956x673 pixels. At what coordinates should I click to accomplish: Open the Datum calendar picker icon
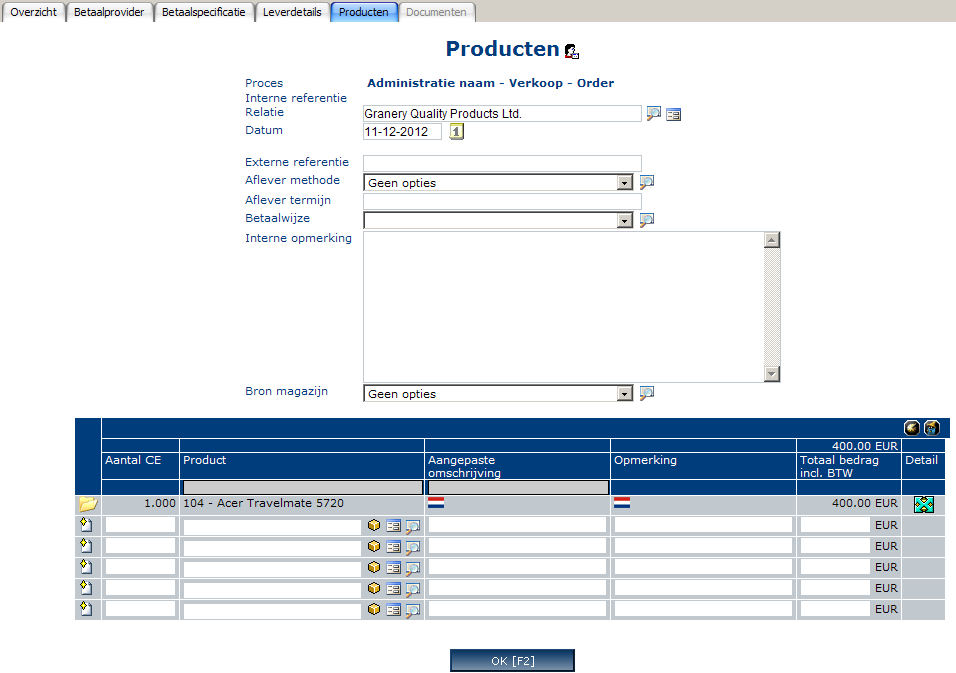pos(457,132)
